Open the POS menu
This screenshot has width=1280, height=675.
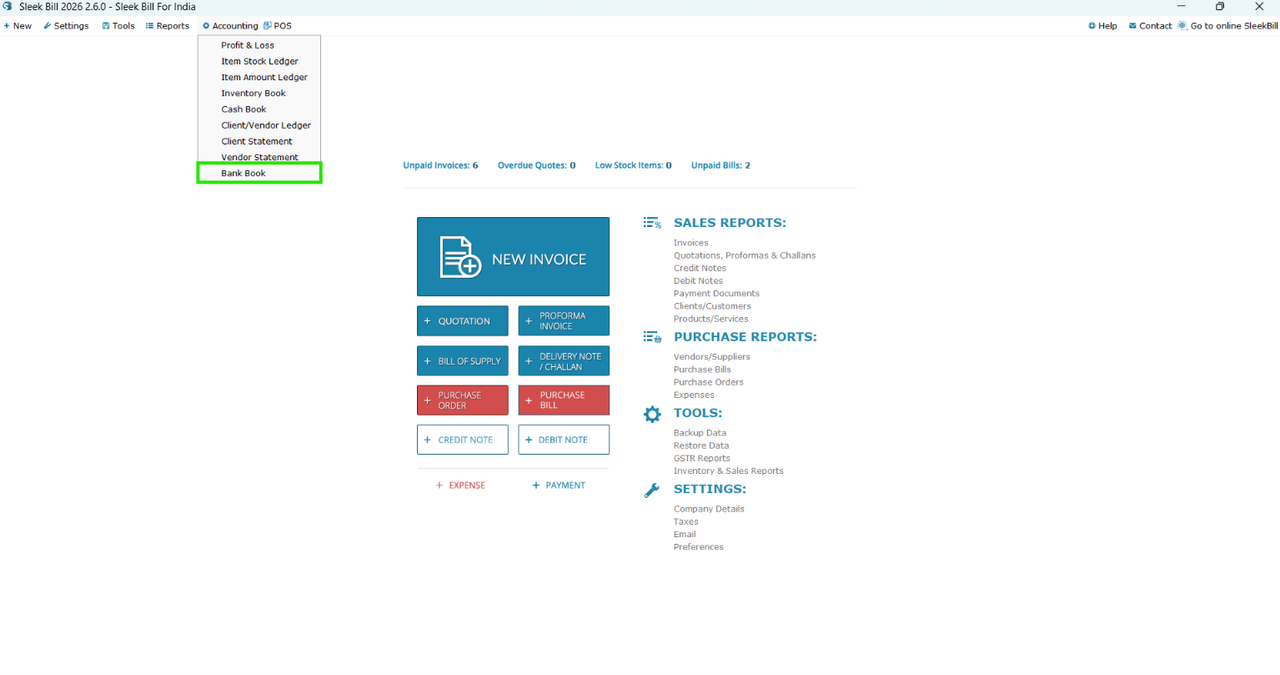[278, 26]
